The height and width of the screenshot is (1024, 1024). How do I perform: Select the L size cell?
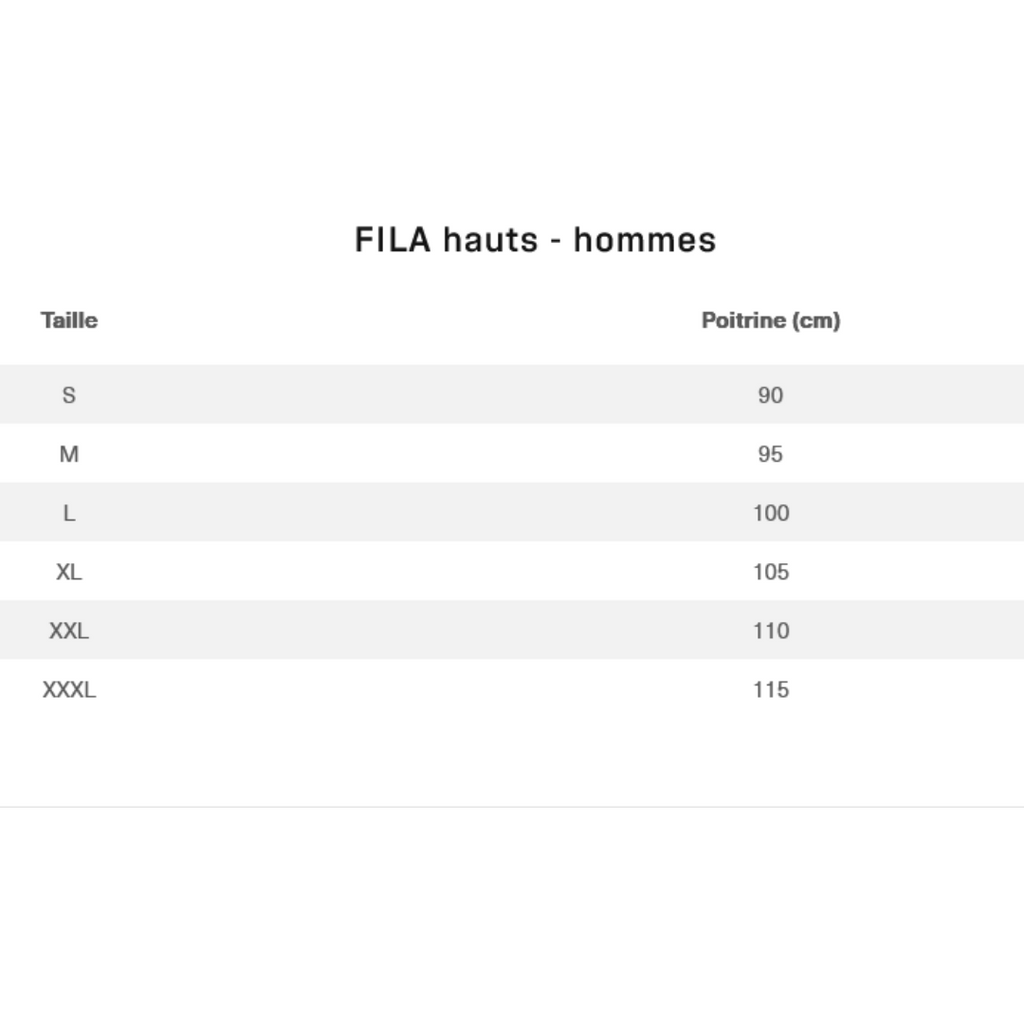[69, 513]
